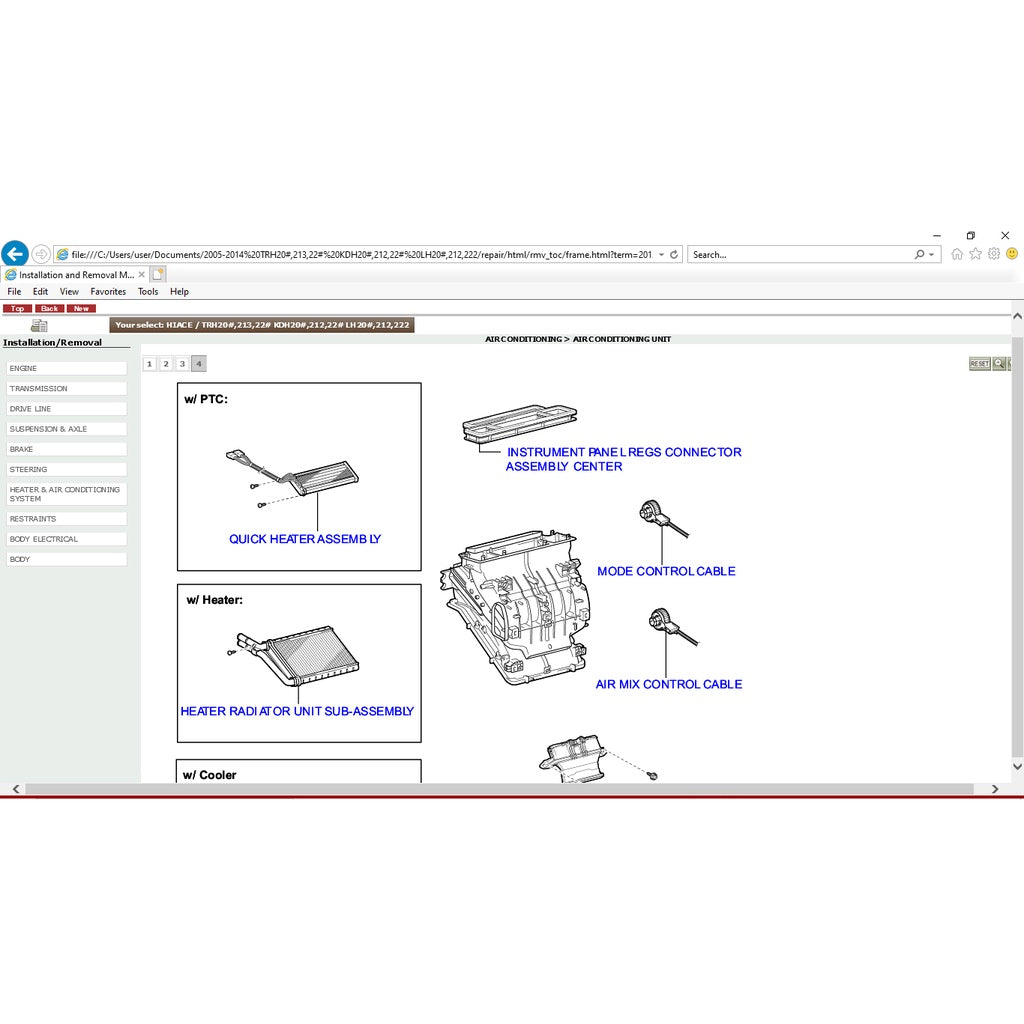This screenshot has width=1024, height=1024.
Task: Open the browser settings gear icon
Action: pos(994,254)
